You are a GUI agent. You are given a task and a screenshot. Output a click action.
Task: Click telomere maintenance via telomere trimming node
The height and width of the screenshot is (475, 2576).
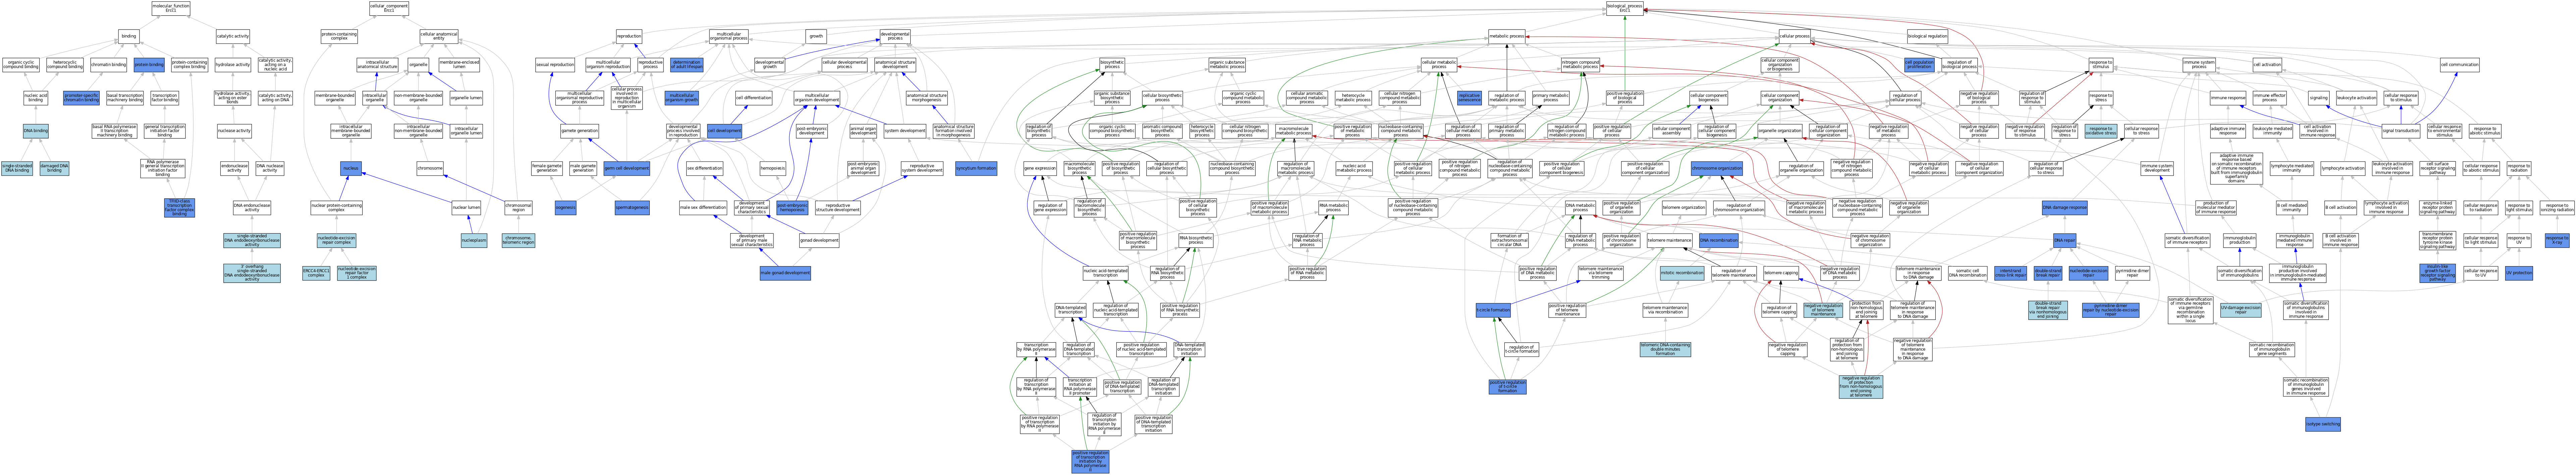(x=1601, y=273)
